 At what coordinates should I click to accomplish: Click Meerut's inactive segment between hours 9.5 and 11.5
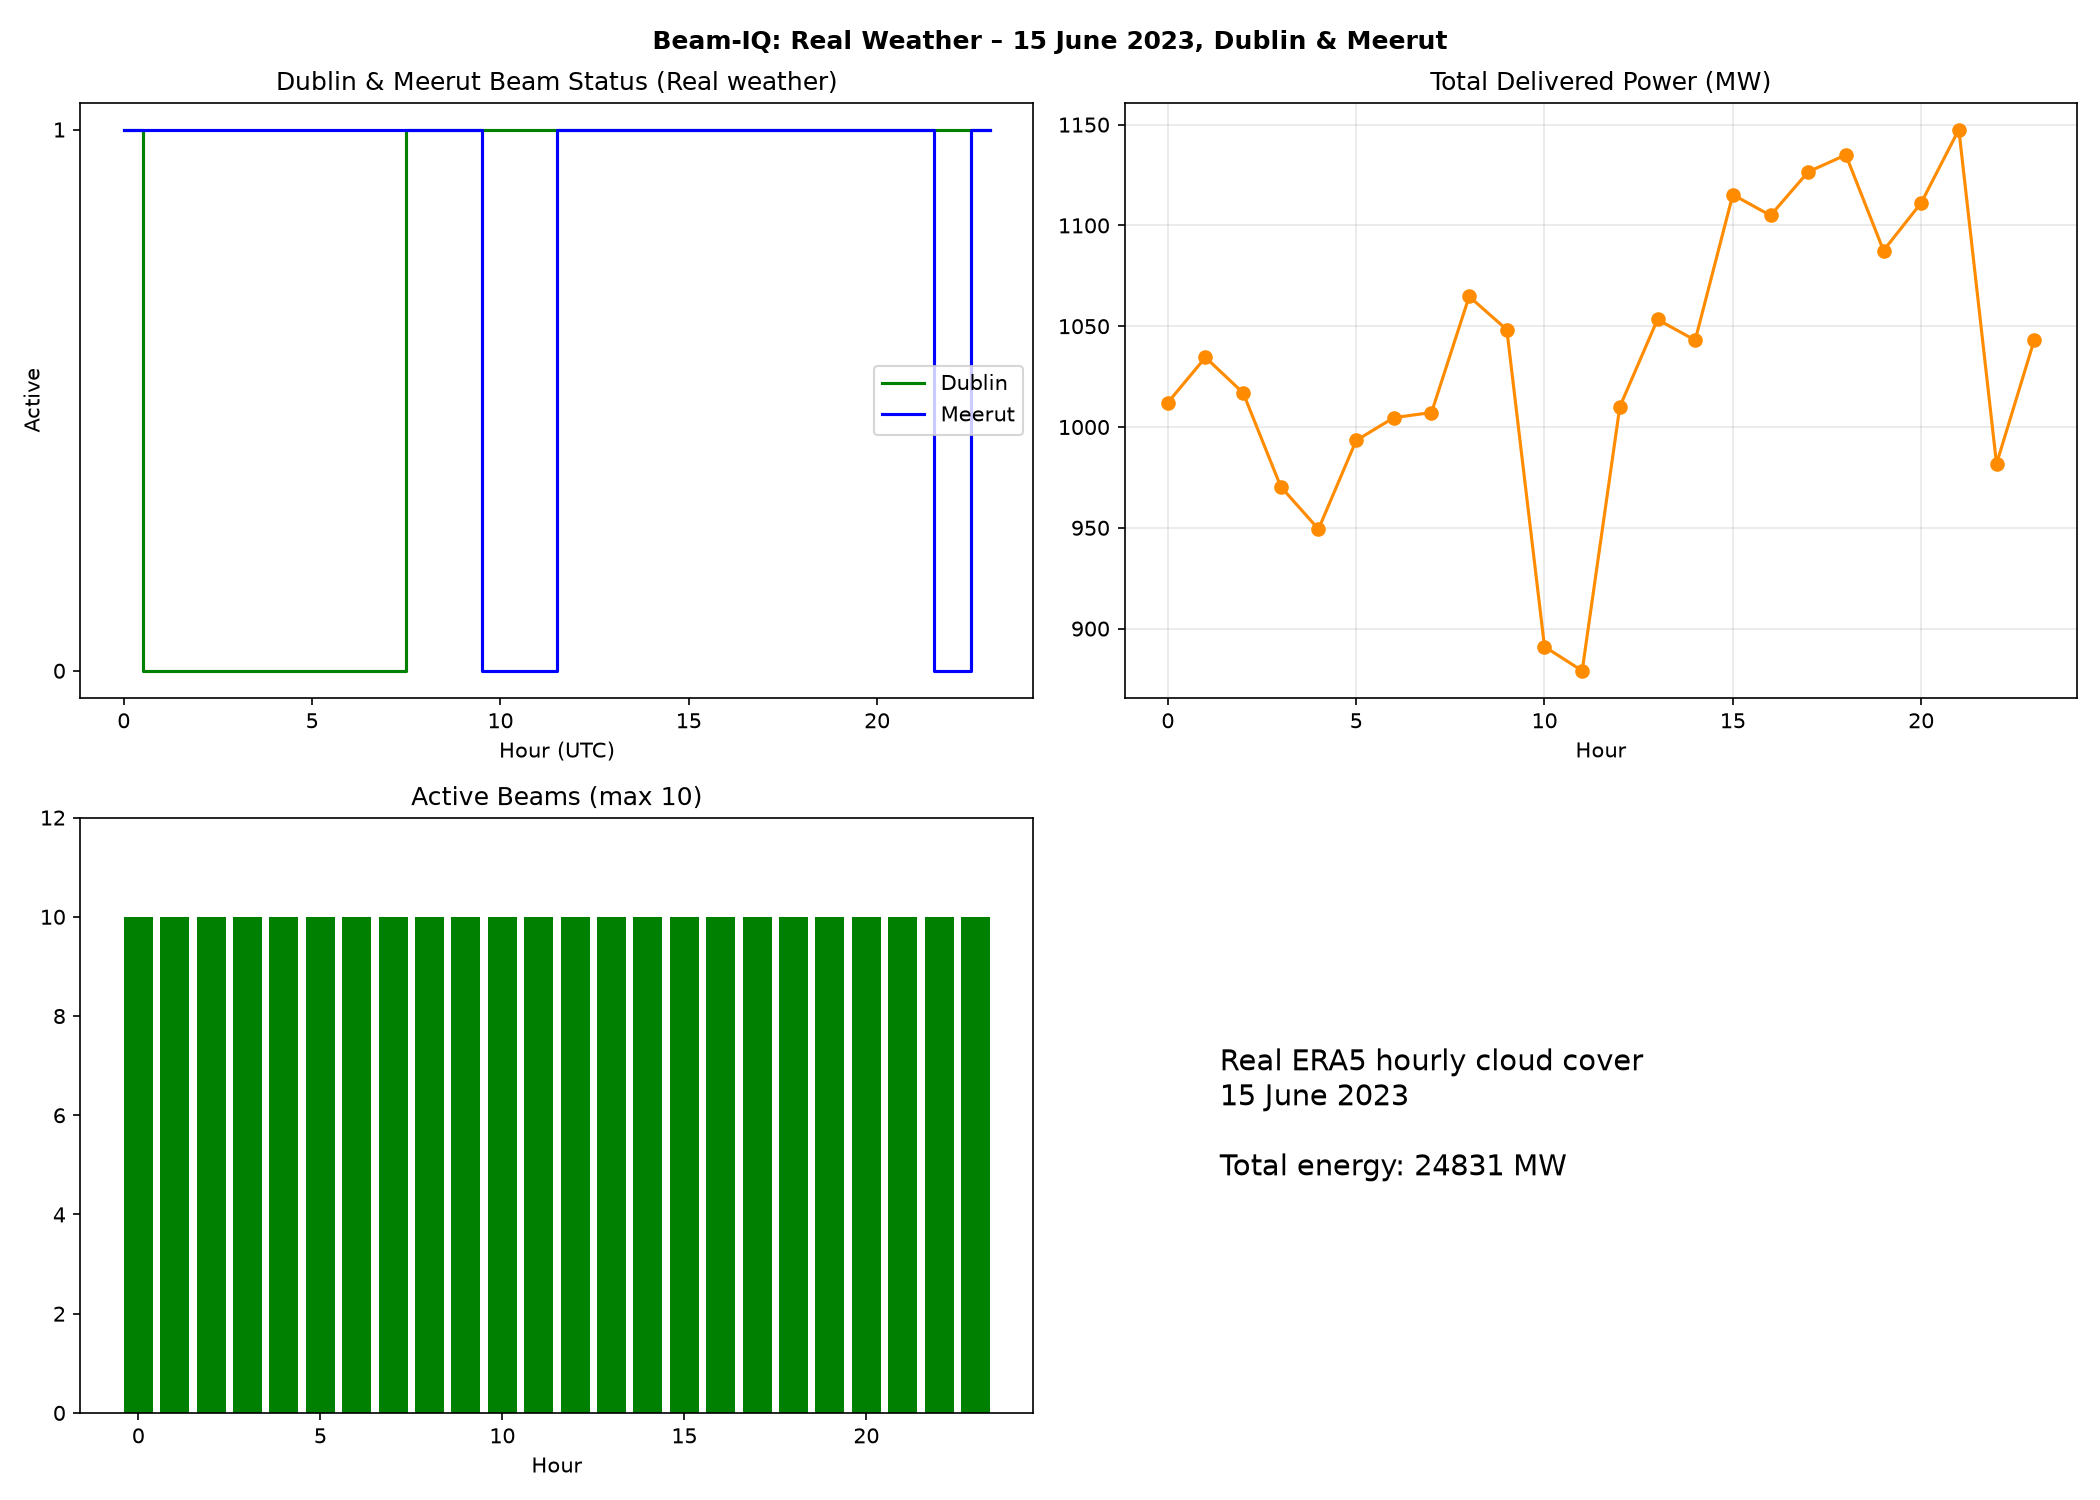coord(520,671)
